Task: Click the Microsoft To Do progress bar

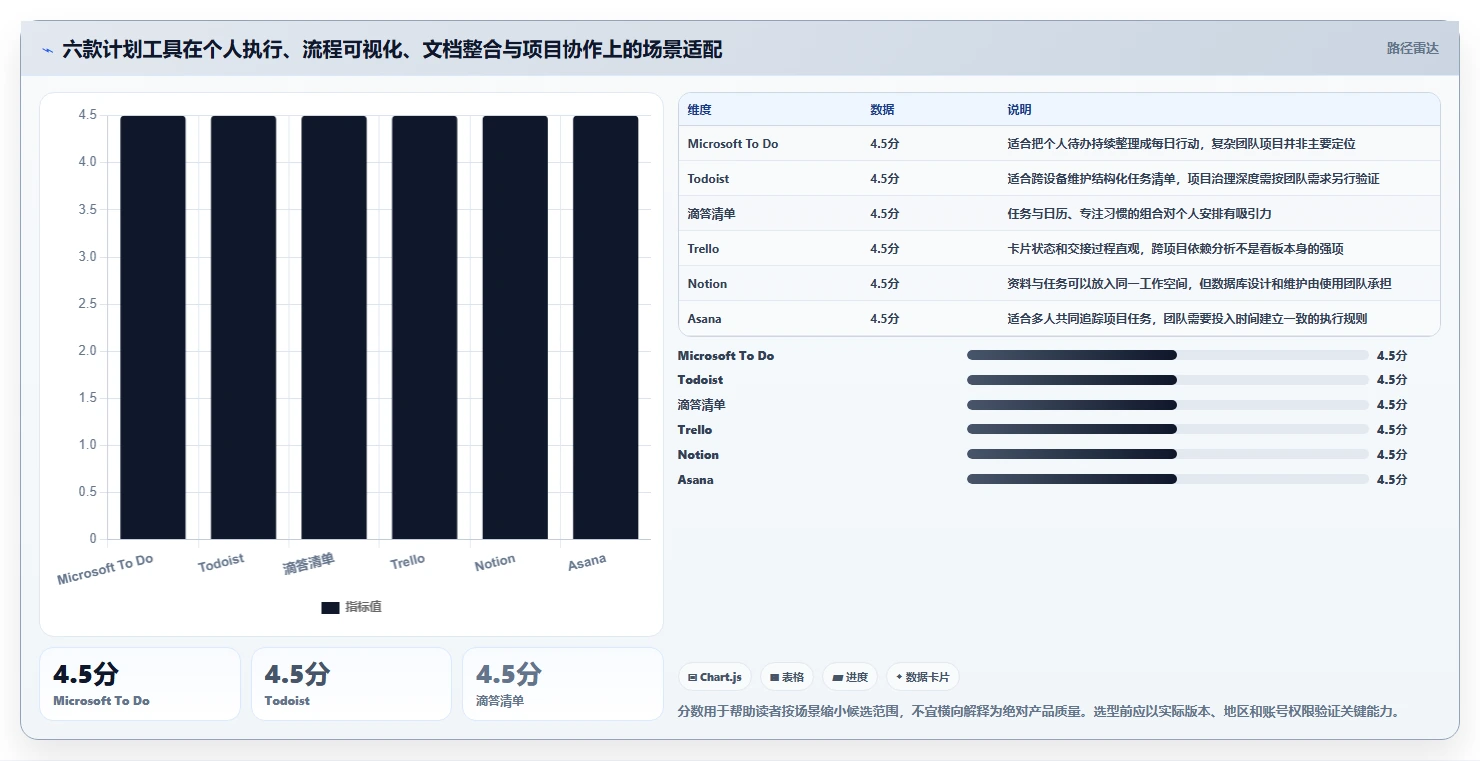Action: [x=1167, y=355]
